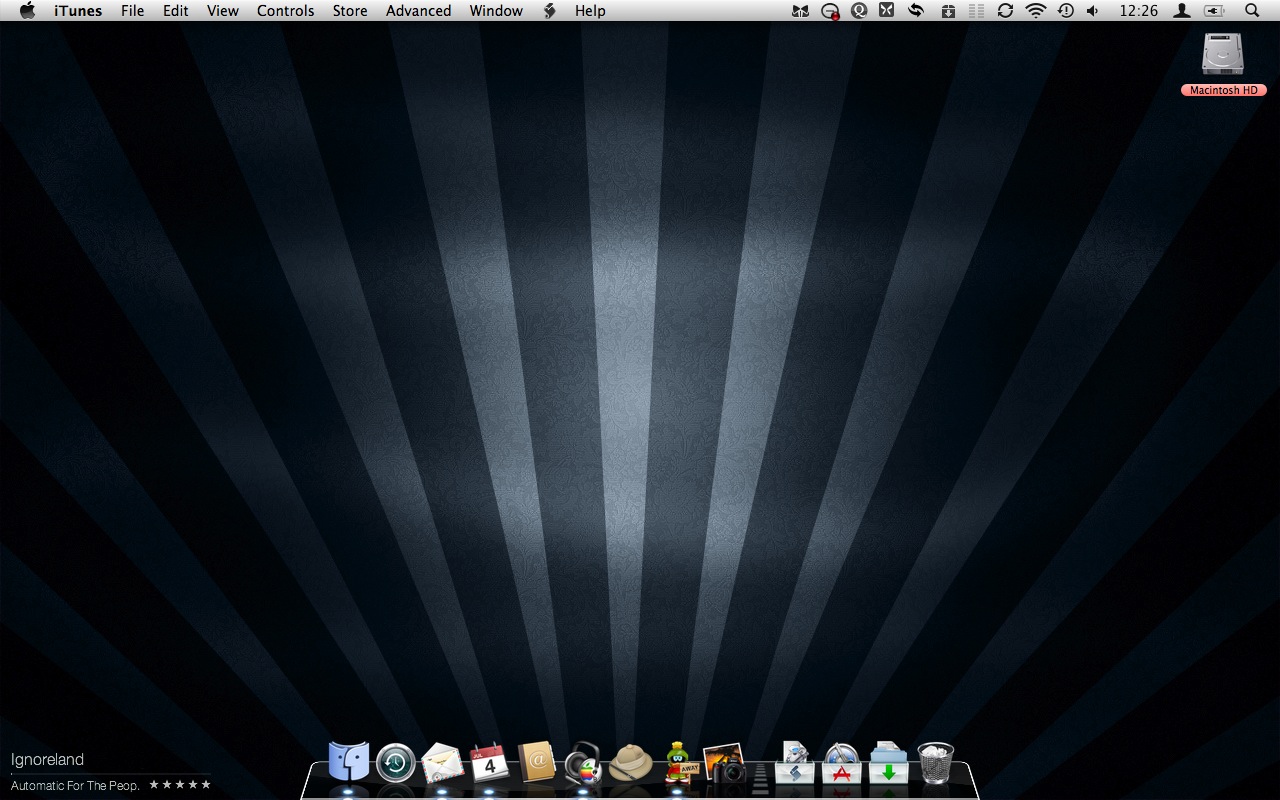Click the album text 'Automatic For The Peop.'

tap(75, 786)
